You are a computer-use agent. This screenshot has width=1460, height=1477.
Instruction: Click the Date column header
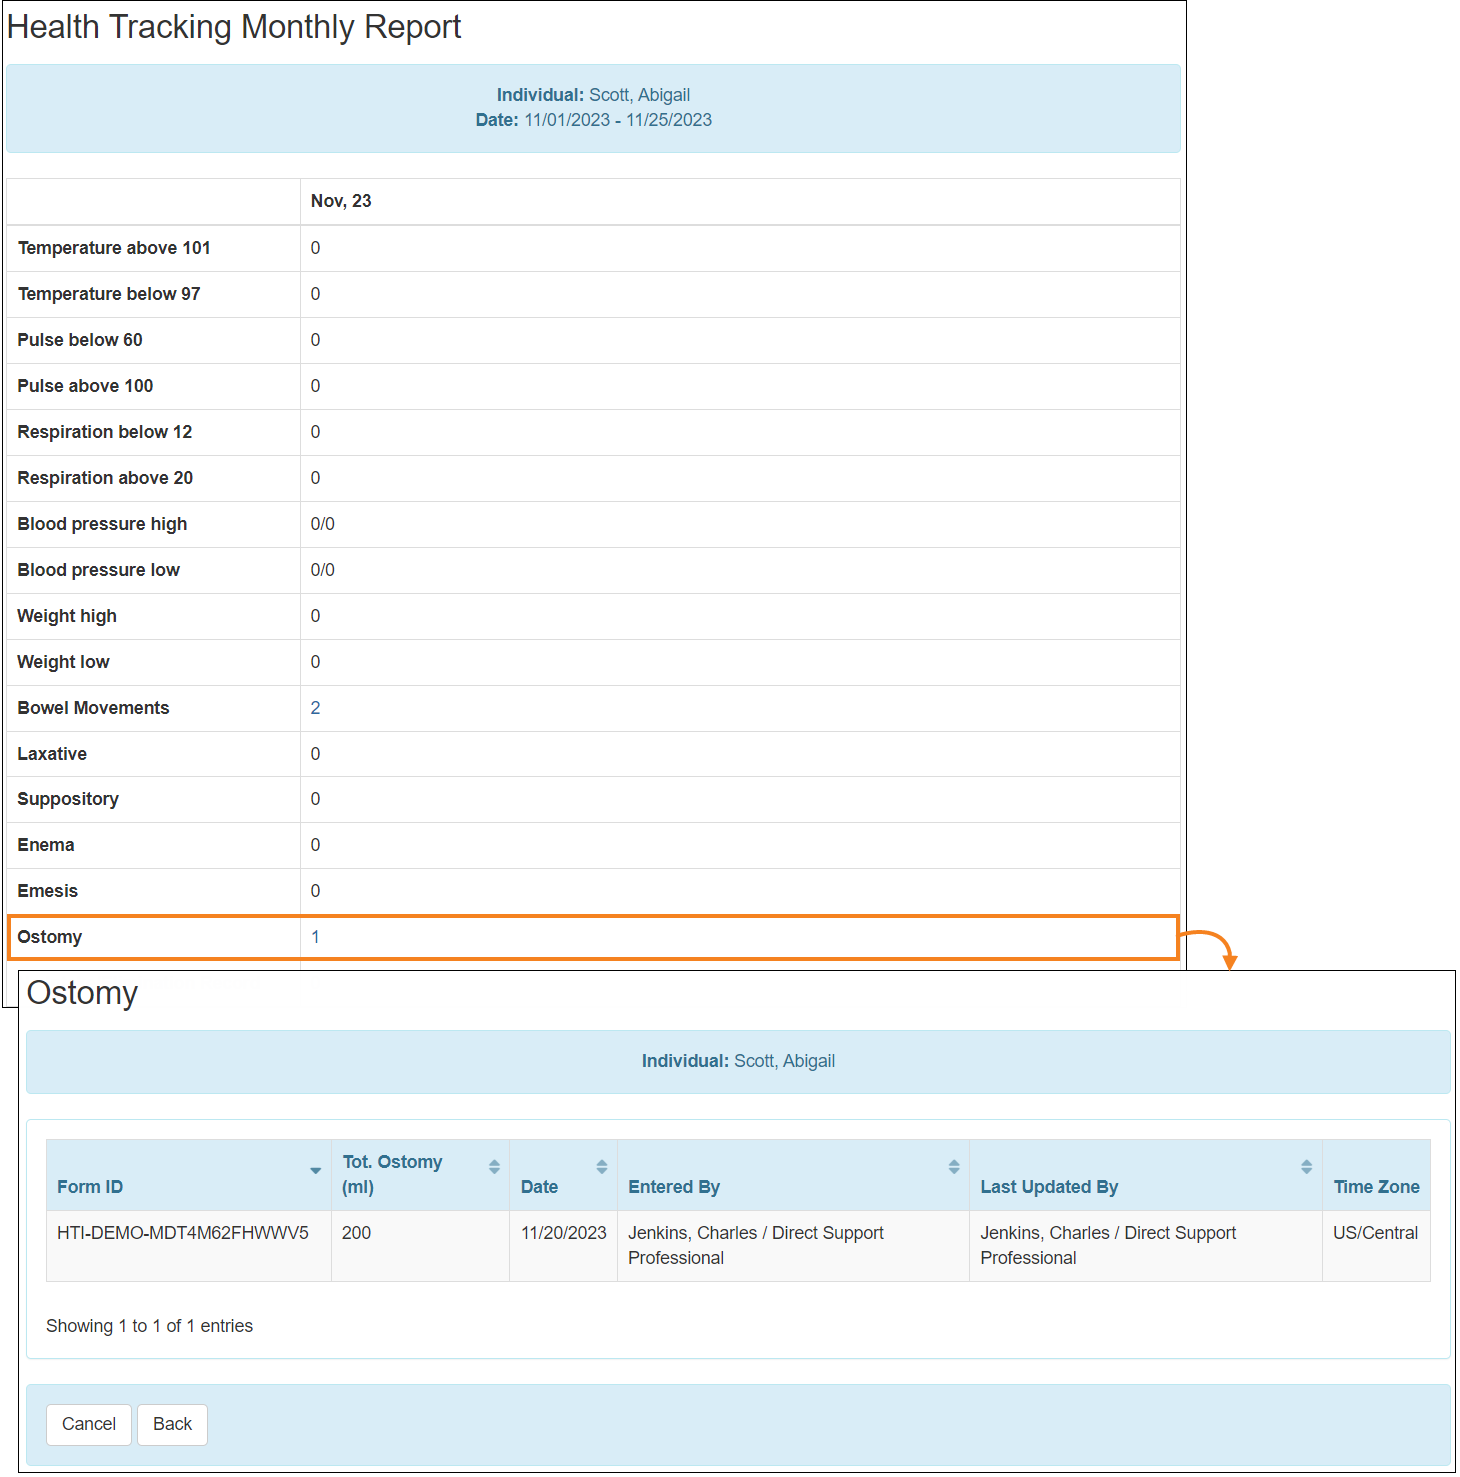564,1175
